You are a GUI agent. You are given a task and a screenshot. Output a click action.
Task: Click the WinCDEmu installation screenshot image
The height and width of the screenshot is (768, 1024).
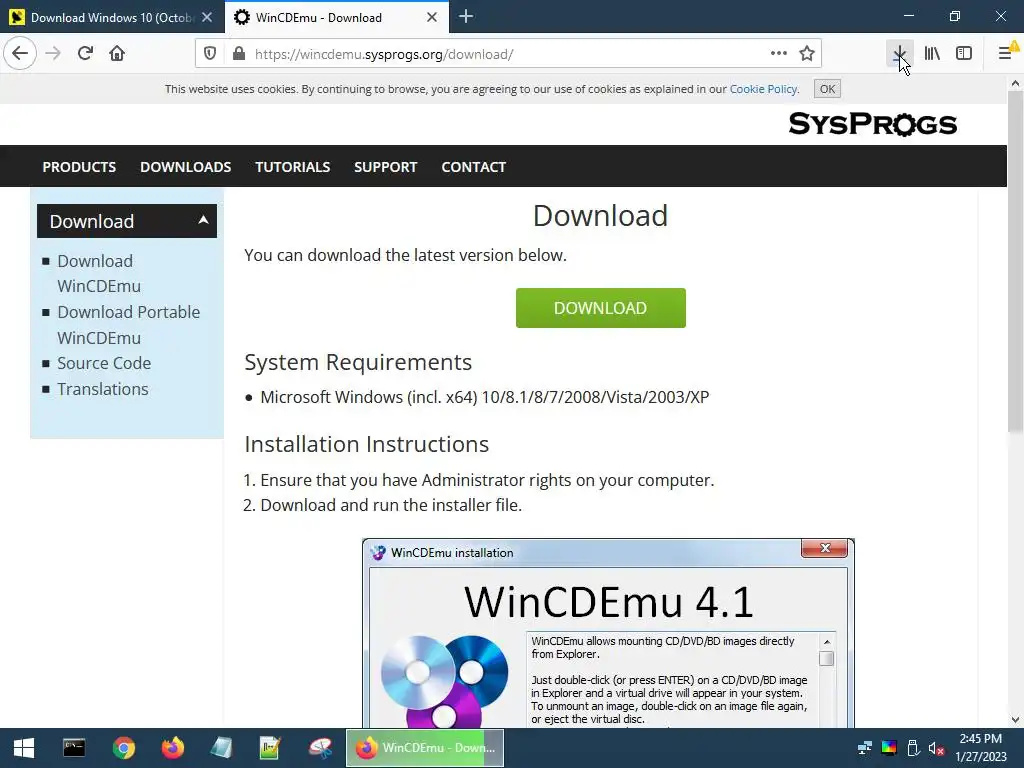pos(608,633)
